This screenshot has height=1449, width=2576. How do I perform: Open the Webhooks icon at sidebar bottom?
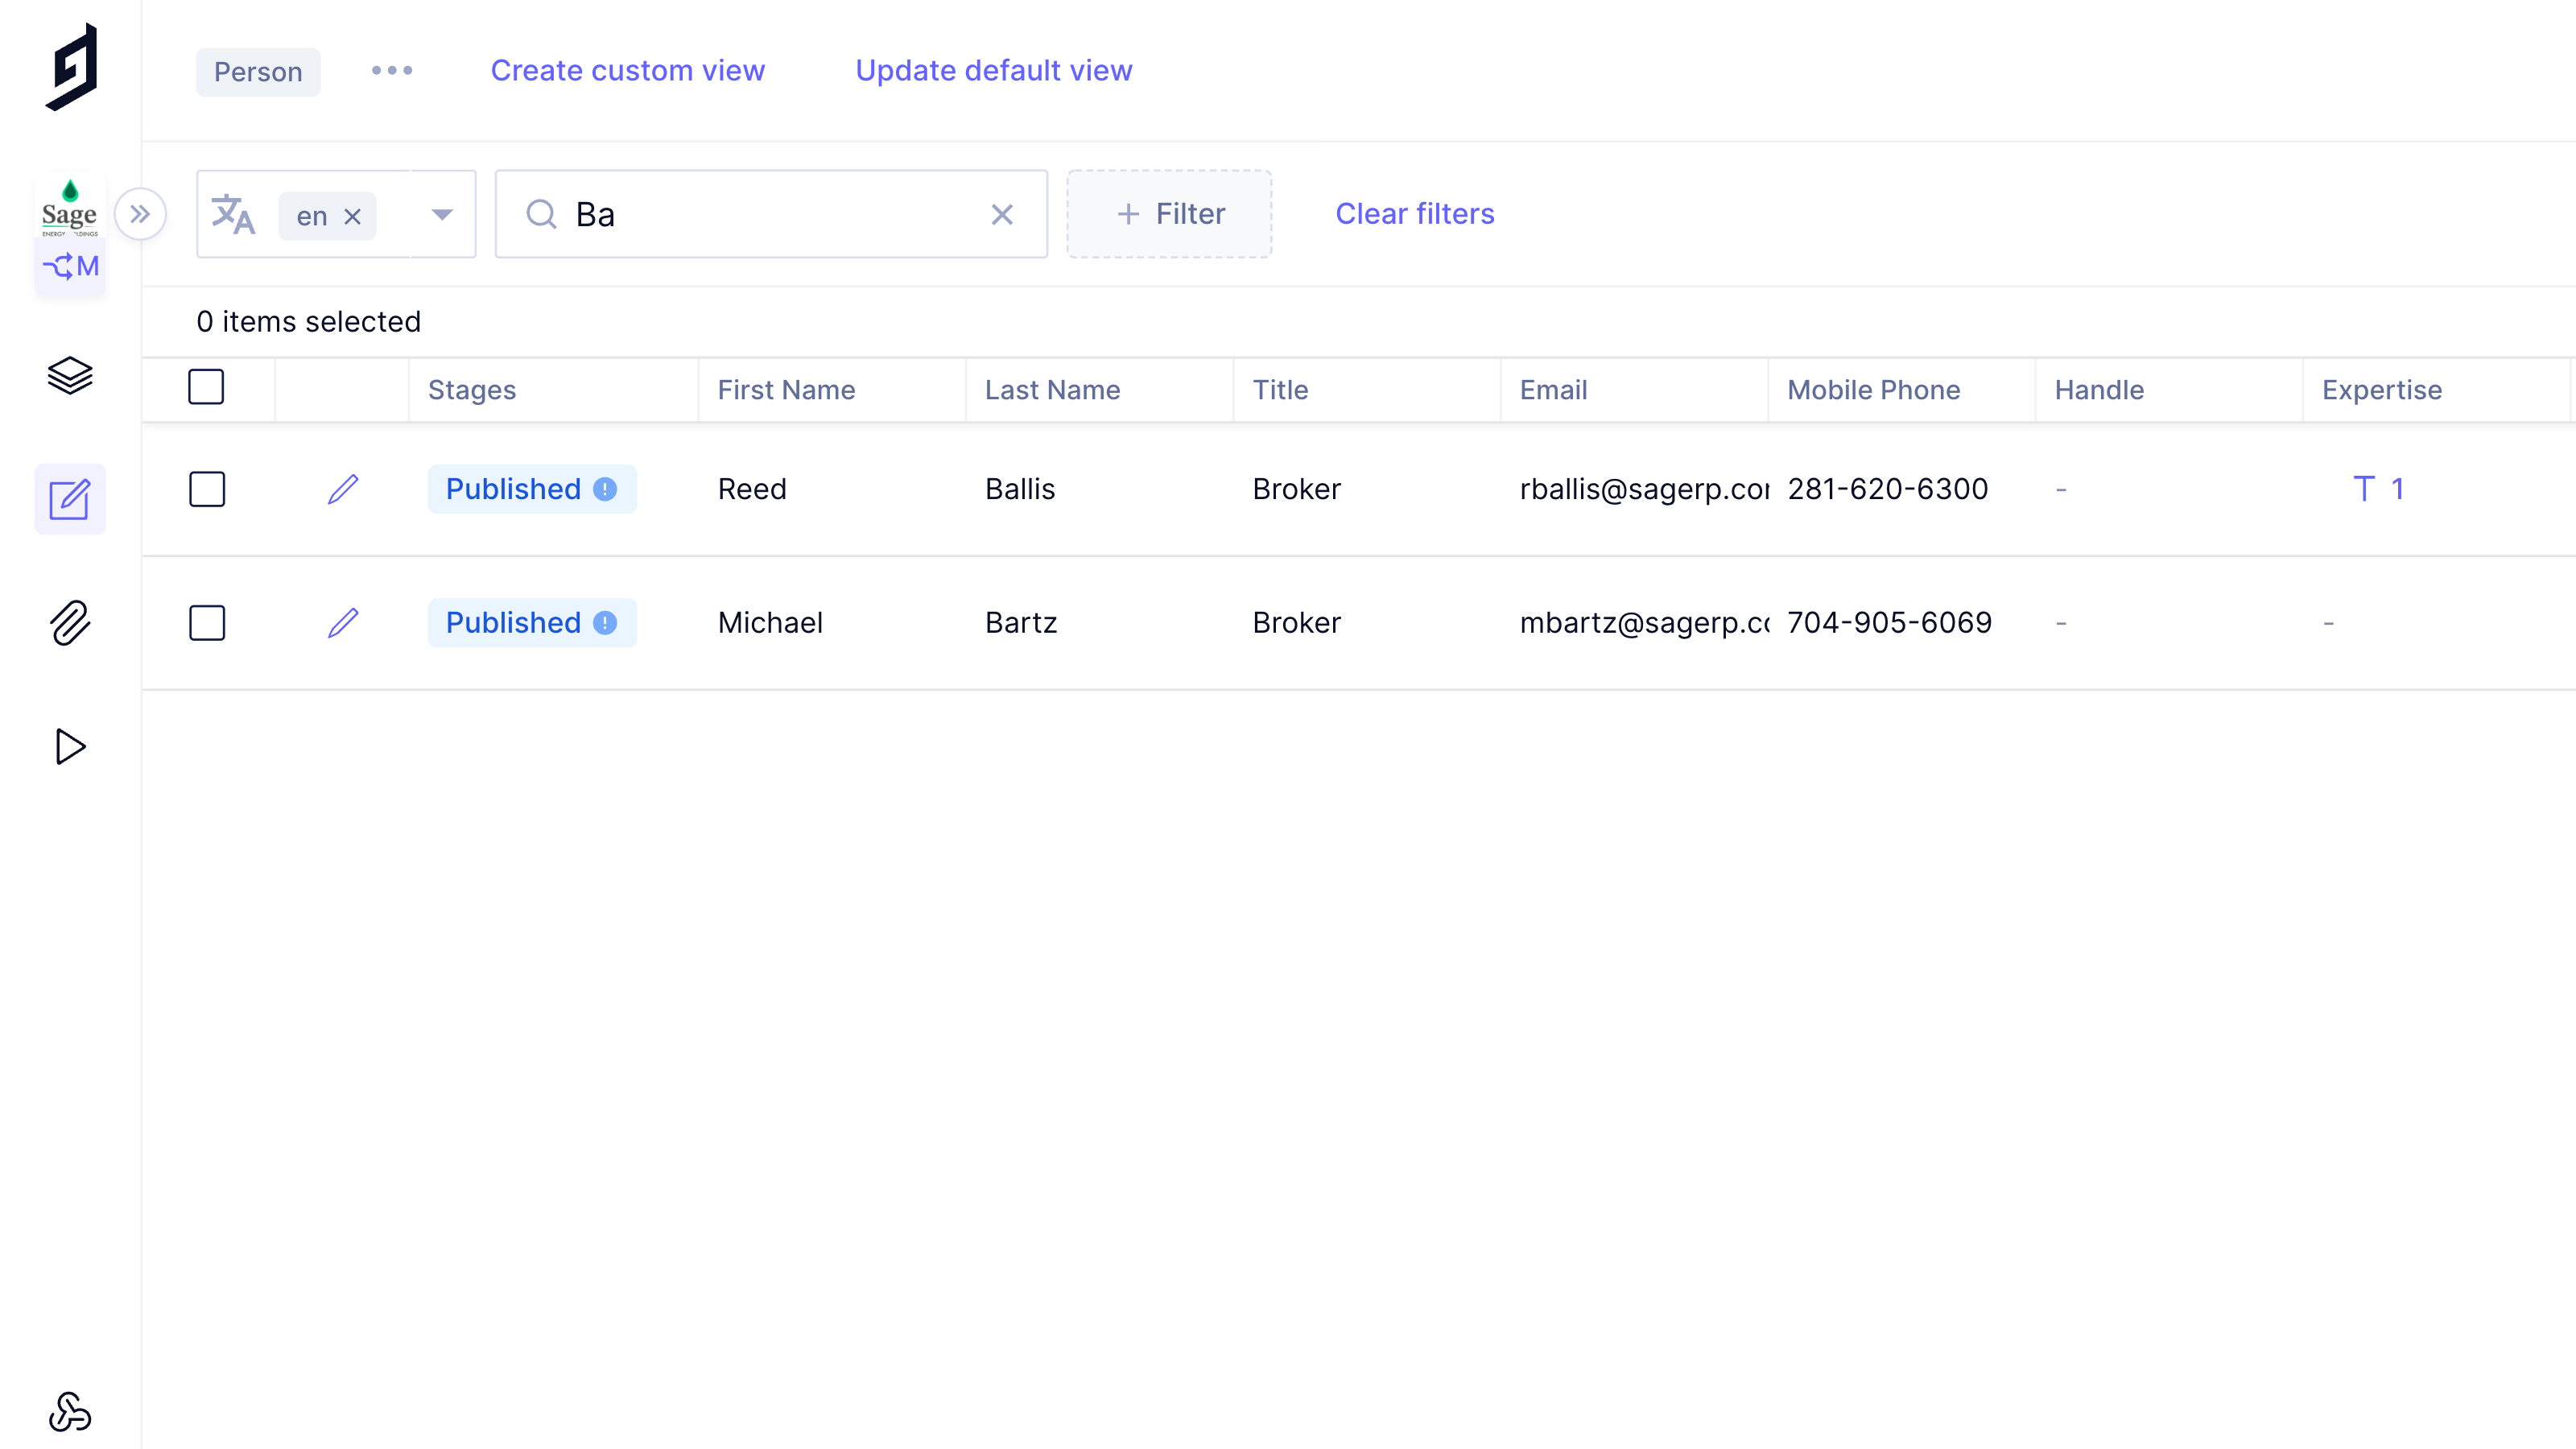[70, 1411]
